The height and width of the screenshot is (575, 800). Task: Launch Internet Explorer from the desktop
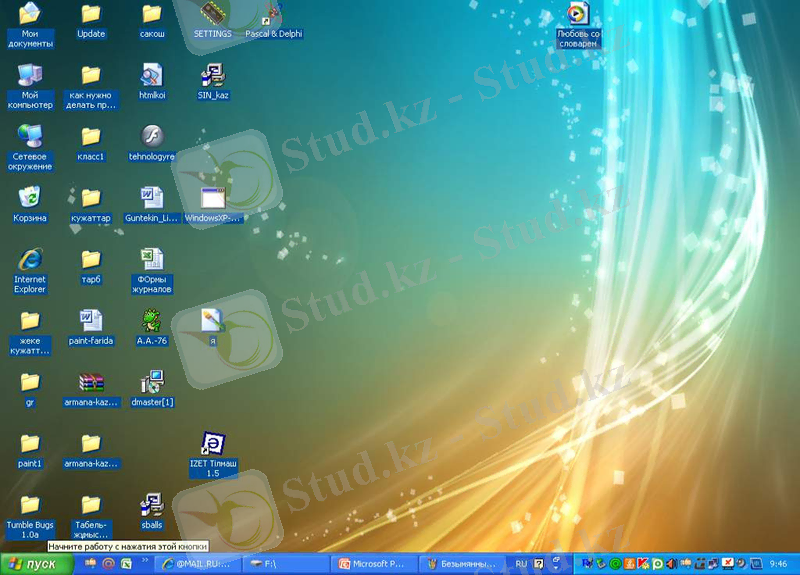30,259
